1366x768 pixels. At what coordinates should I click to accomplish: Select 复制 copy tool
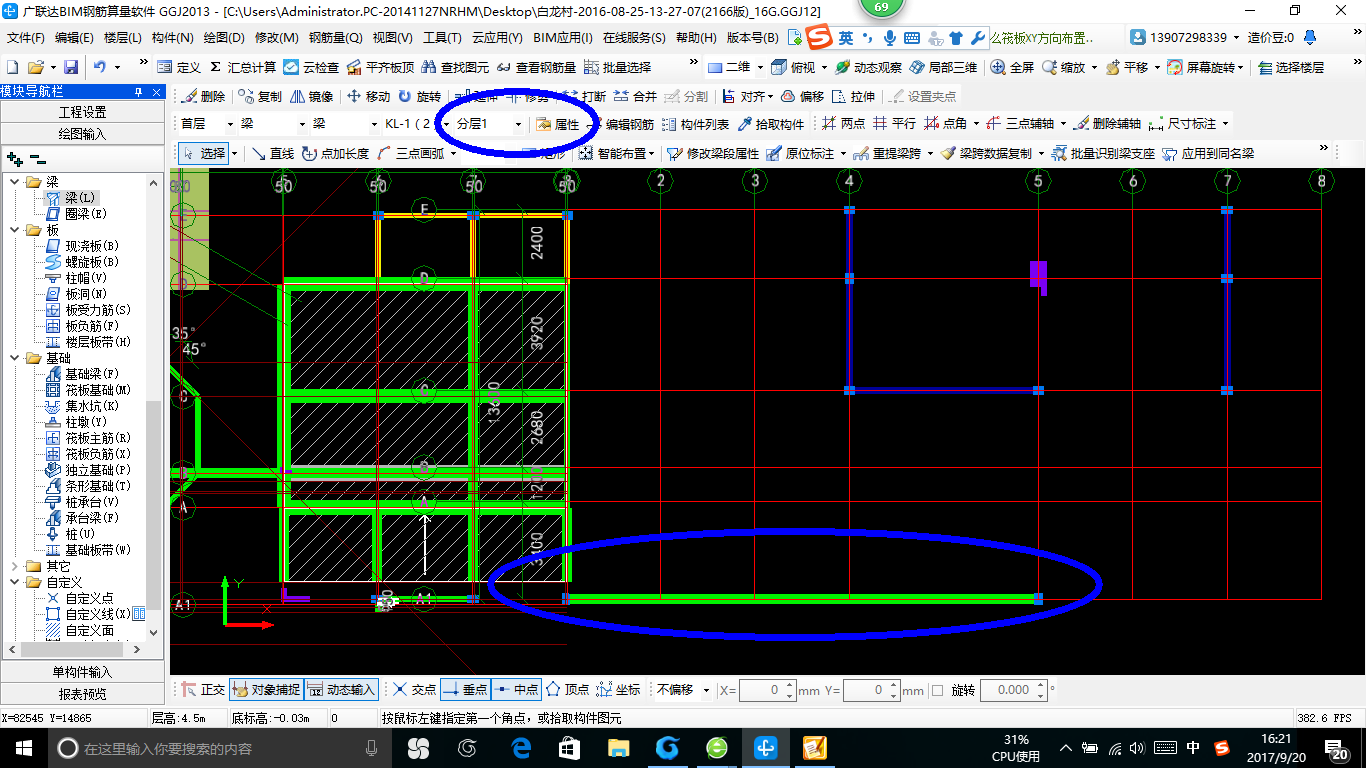pyautogui.click(x=260, y=97)
